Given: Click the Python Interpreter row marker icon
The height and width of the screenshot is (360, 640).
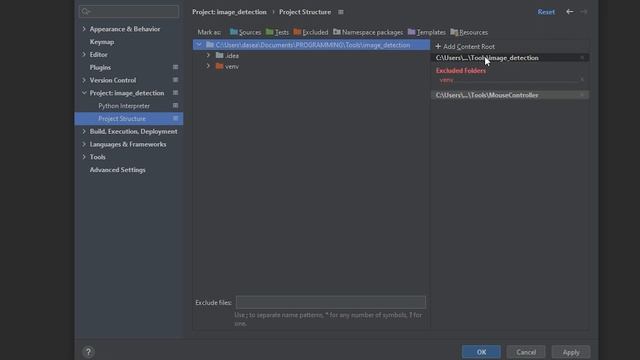Looking at the screenshot, I should (175, 106).
